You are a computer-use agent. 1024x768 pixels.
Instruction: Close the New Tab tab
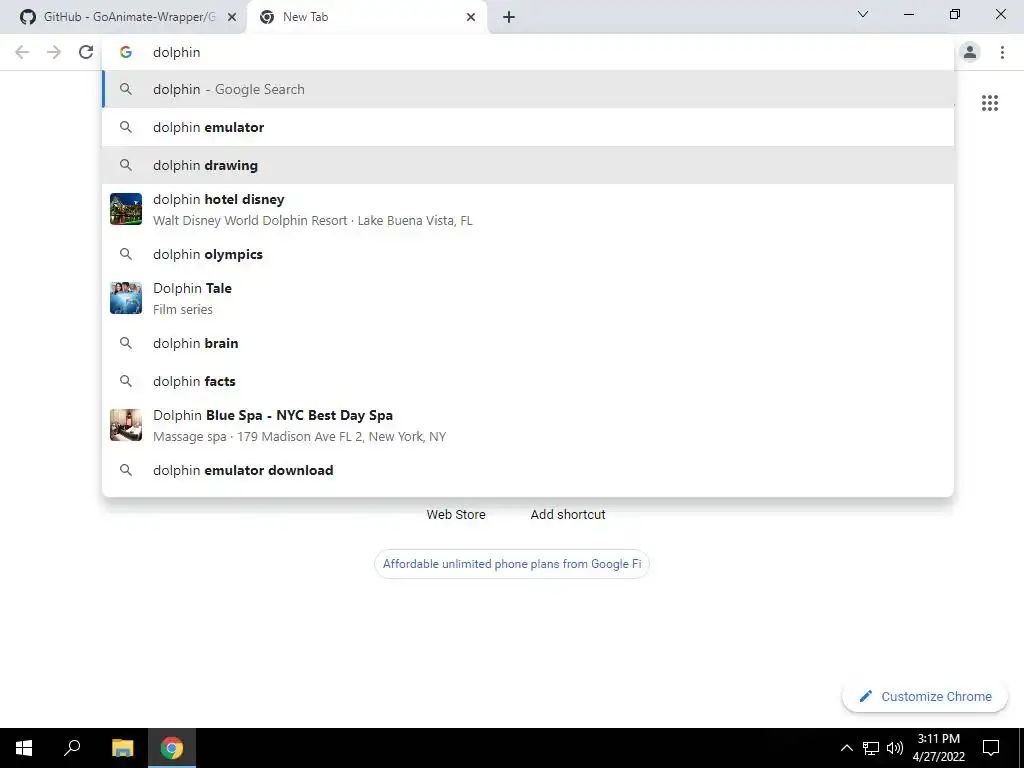point(471,17)
